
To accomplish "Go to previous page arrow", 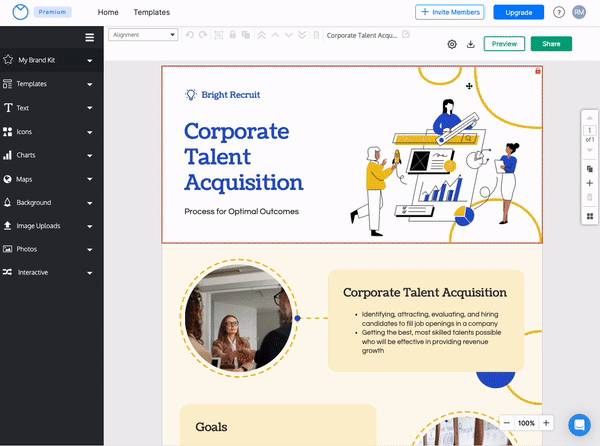I will (590, 118).
